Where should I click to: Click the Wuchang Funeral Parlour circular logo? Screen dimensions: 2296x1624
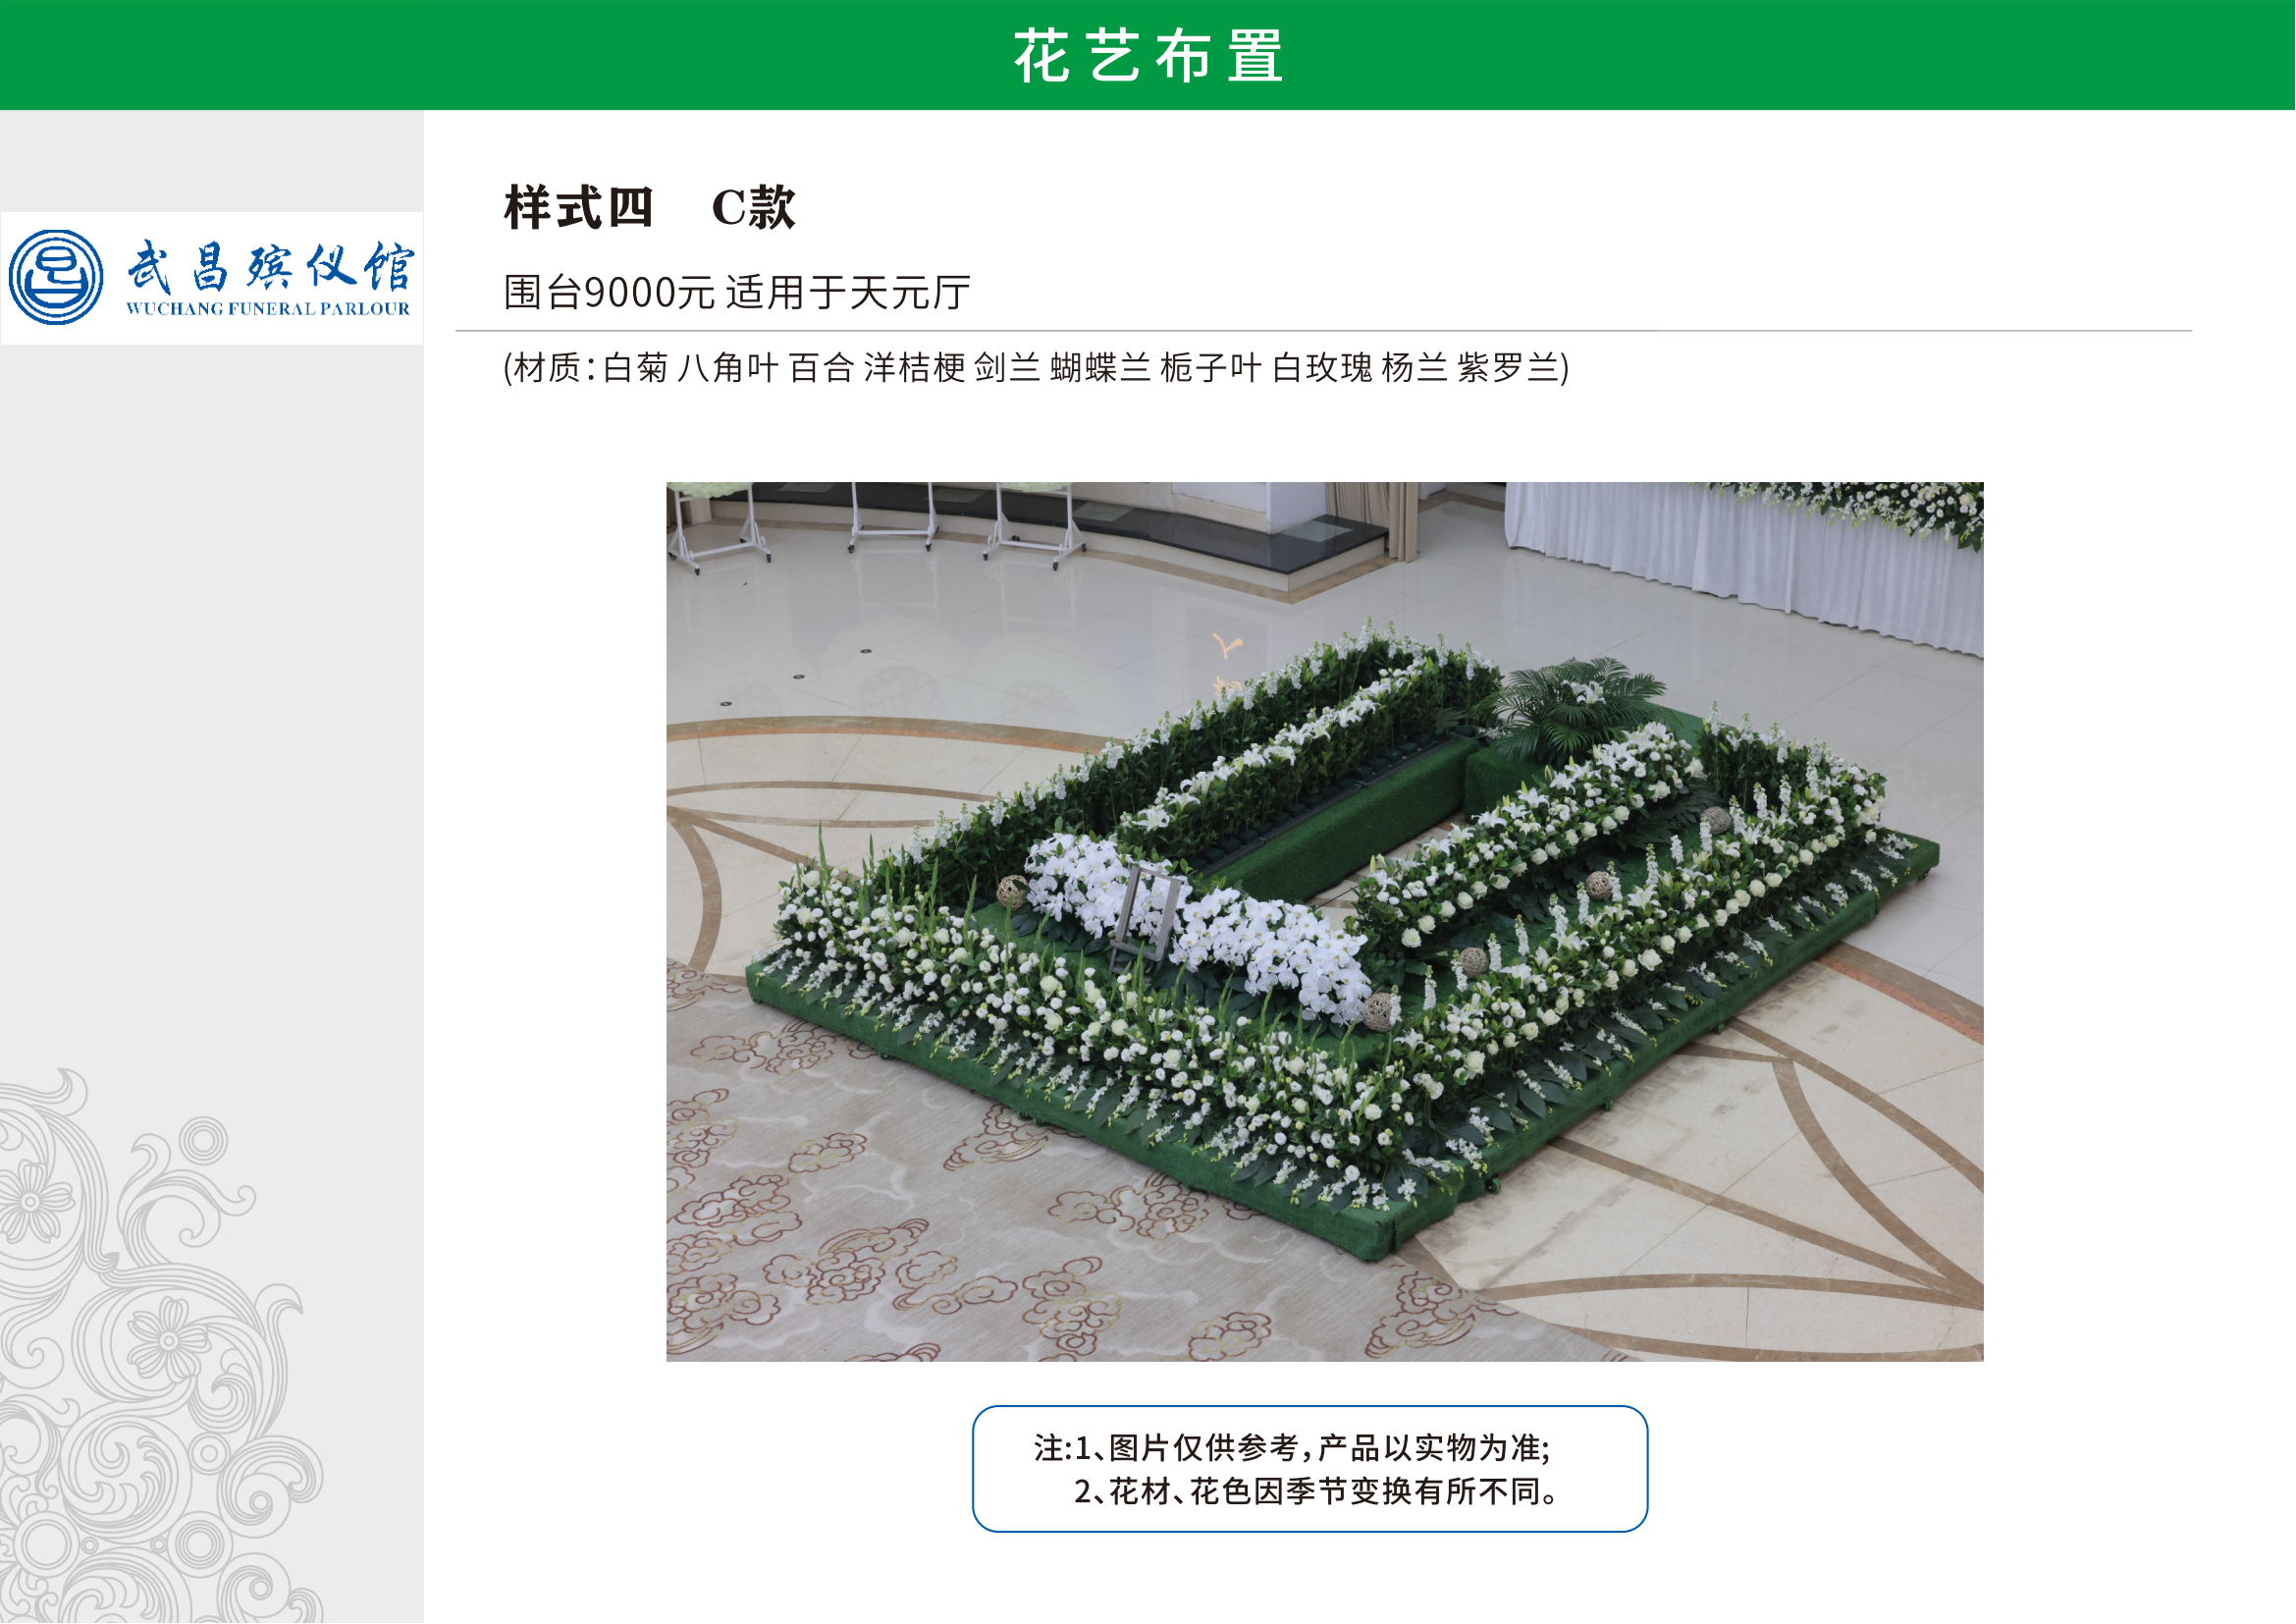pyautogui.click(x=56, y=277)
